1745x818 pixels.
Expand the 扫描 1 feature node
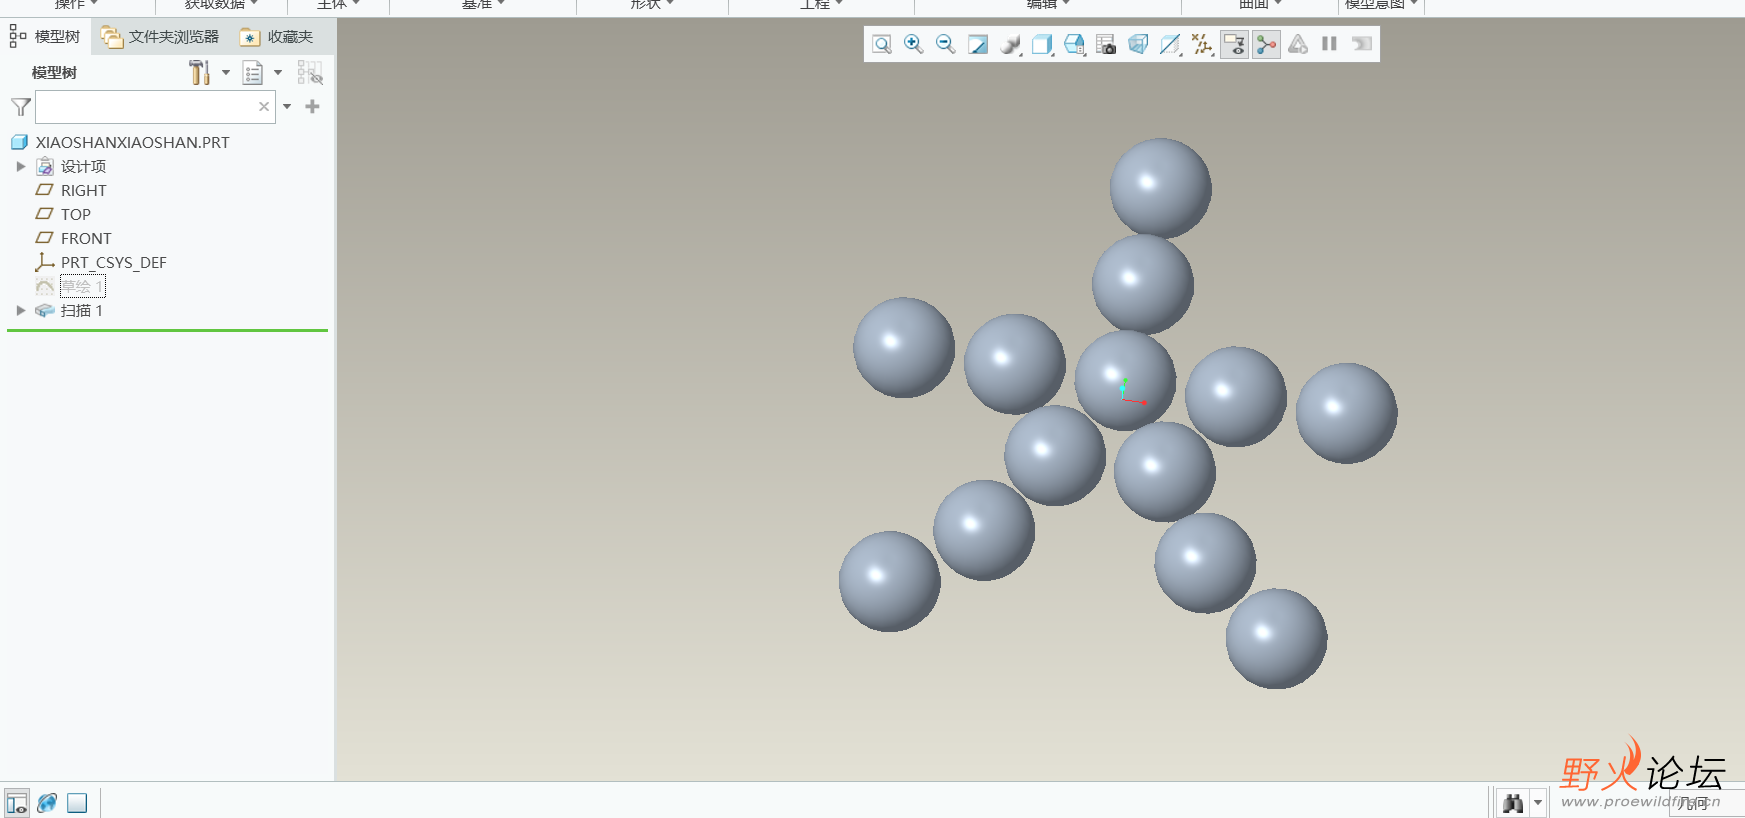(20, 311)
